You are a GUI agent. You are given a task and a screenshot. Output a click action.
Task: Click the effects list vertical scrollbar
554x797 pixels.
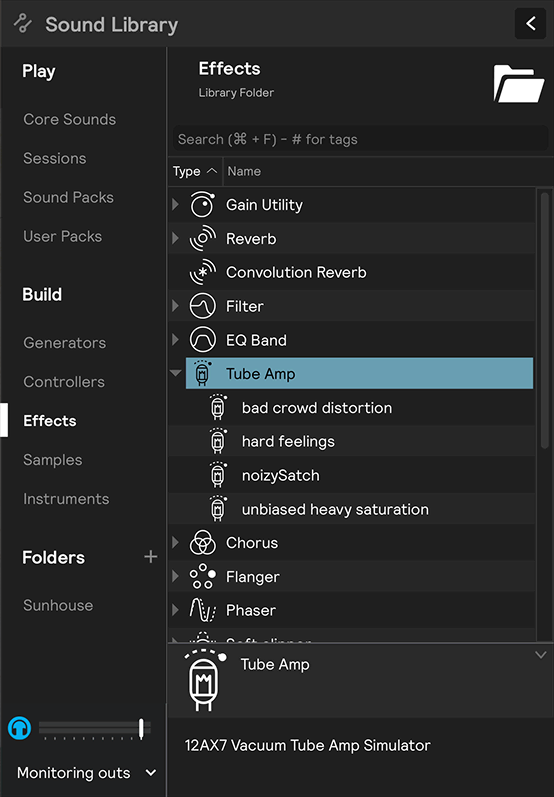tap(544, 320)
